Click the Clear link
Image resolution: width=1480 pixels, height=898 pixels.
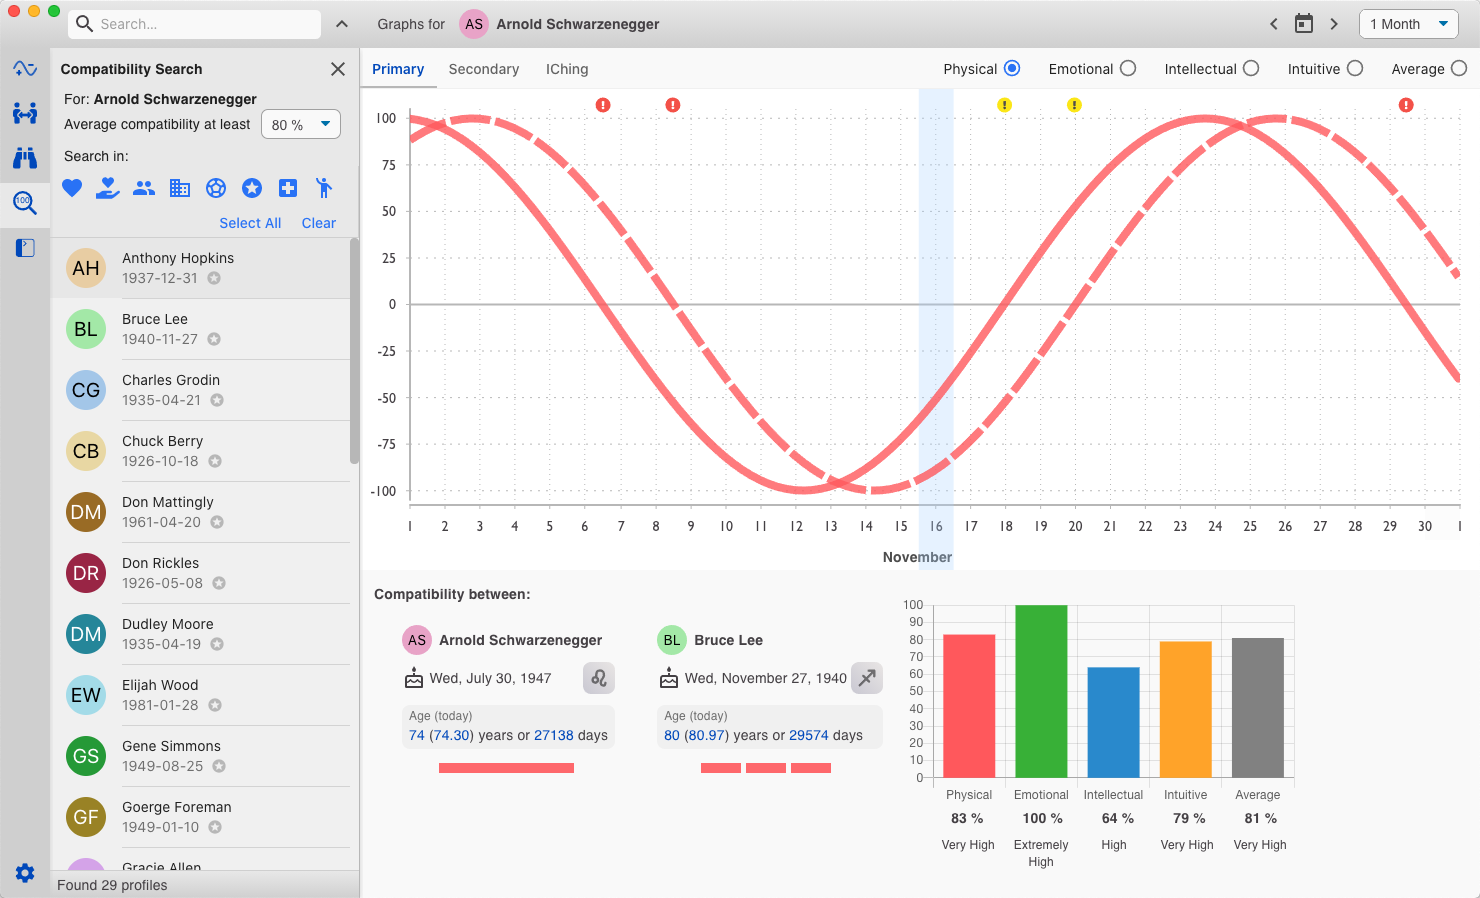[x=319, y=223]
